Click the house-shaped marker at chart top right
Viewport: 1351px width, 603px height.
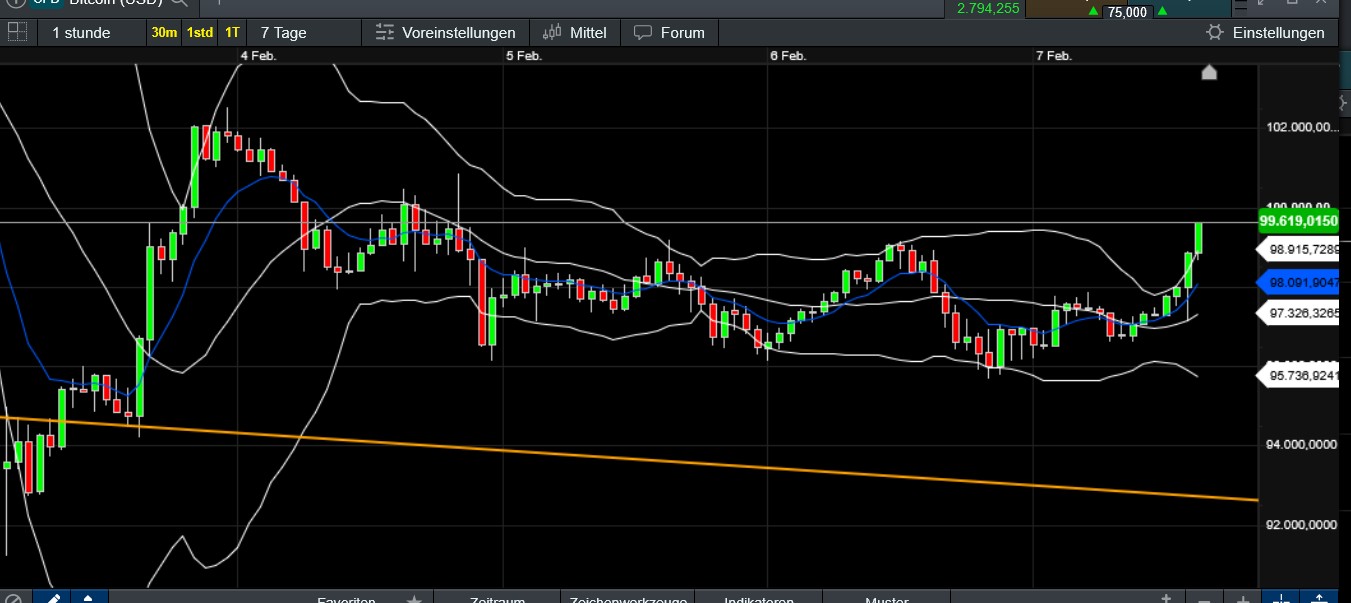(x=1209, y=72)
